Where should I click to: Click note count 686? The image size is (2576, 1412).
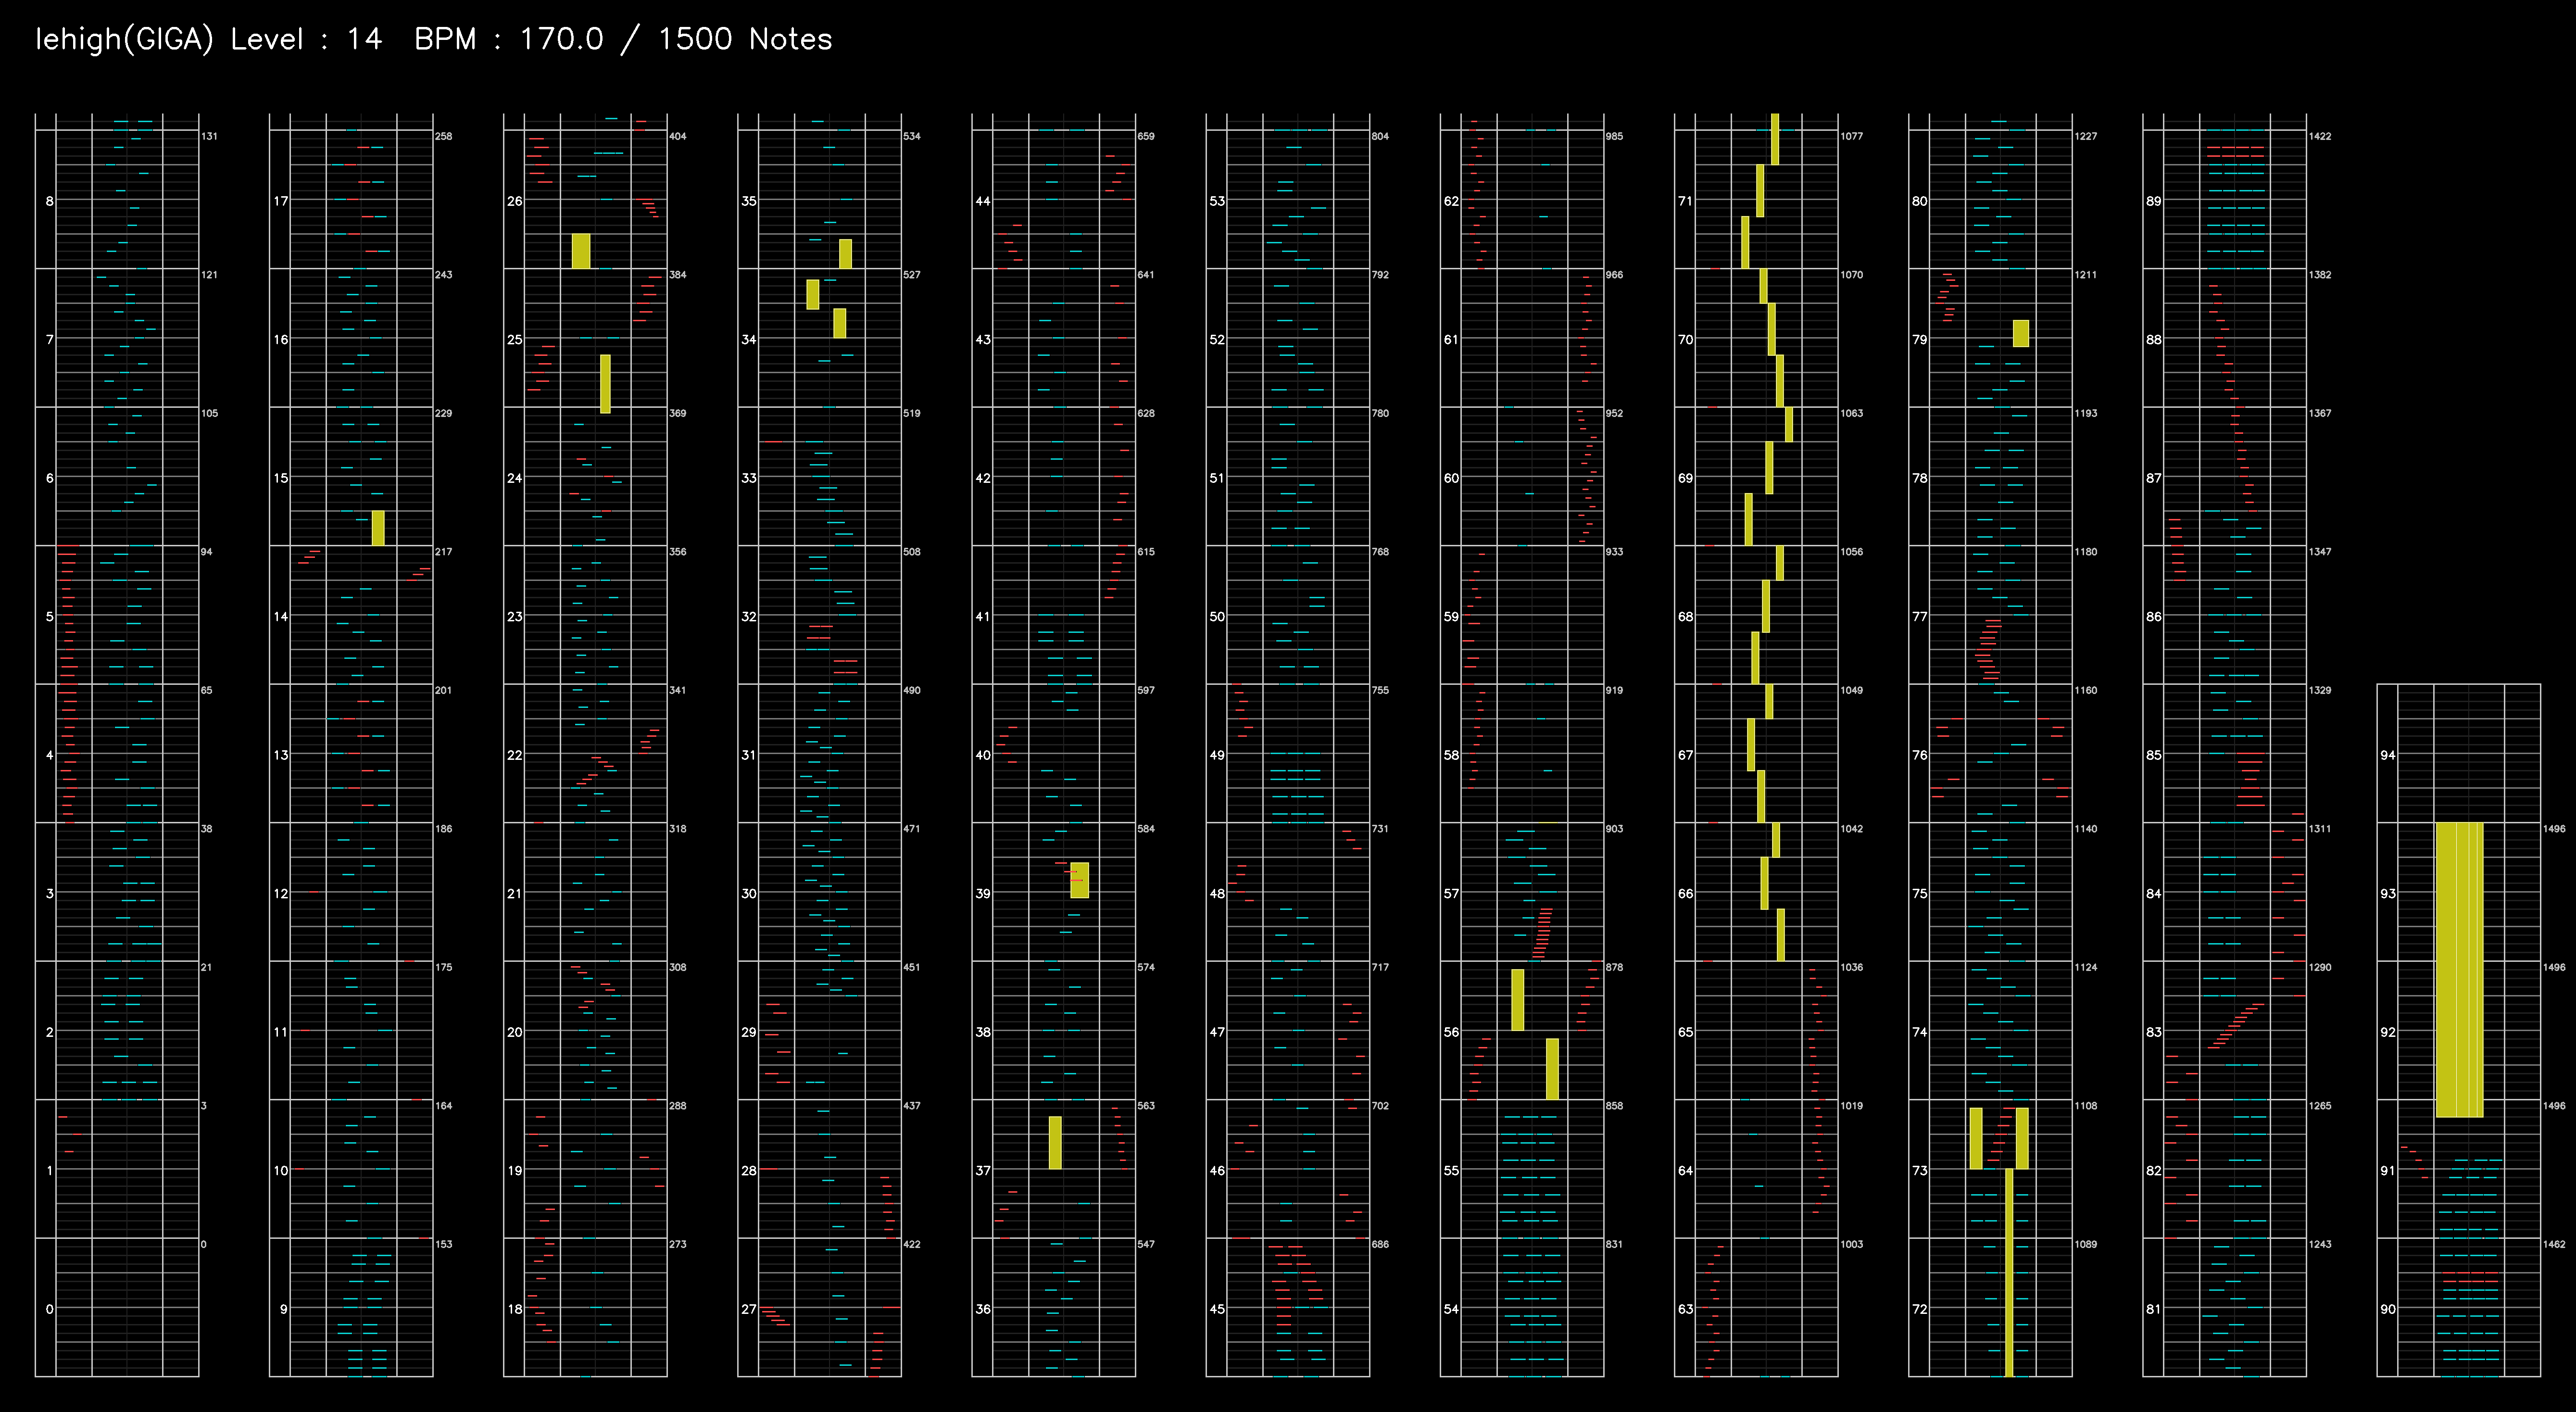(1379, 1245)
